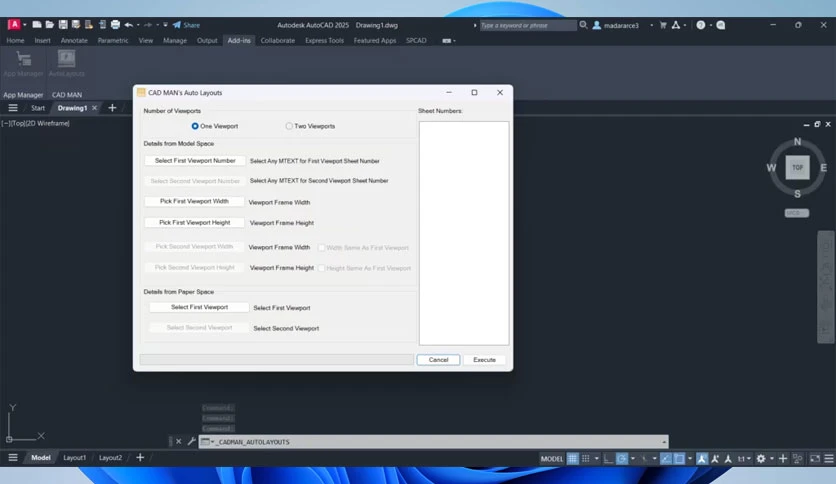Screen dimensions: 836x484
Task: Click the Cancel button in the dialog
Action: click(438, 360)
